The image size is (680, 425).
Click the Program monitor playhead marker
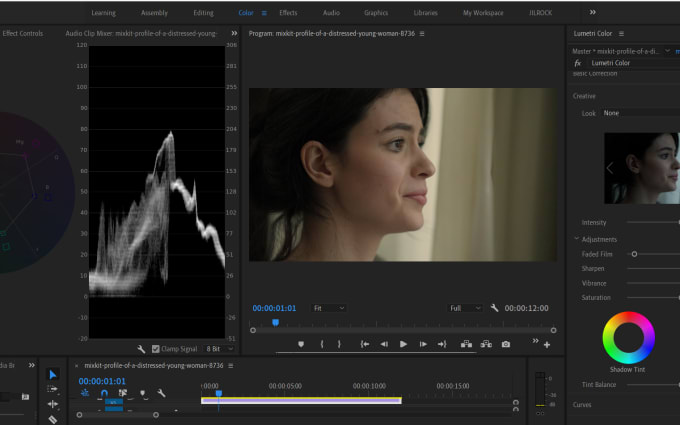pos(275,323)
